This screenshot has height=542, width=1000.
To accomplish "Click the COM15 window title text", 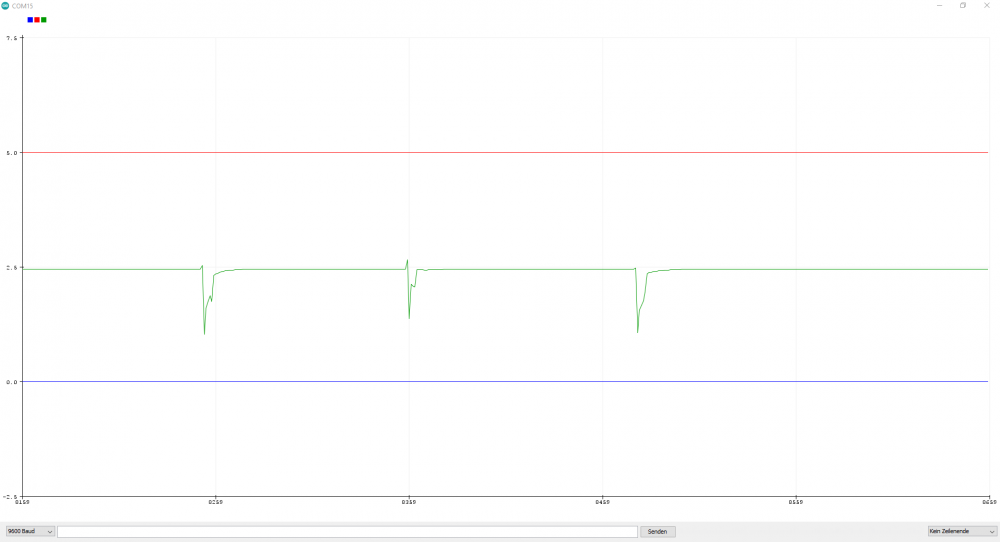I will pyautogui.click(x=23, y=5).
